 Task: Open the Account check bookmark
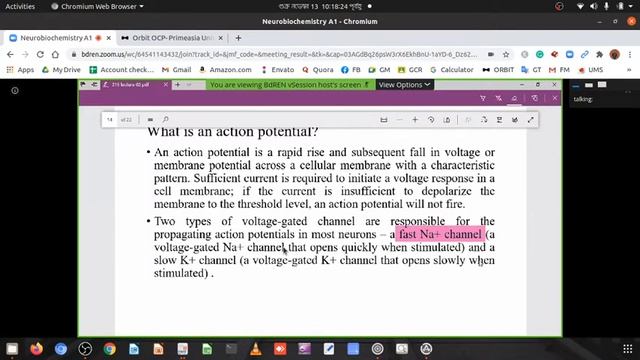pos(122,70)
